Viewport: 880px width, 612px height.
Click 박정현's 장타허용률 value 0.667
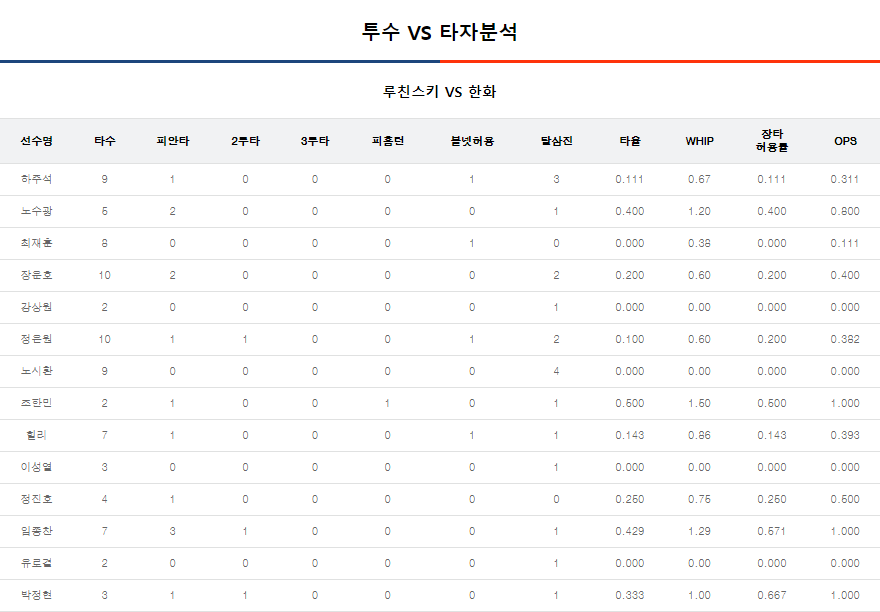coord(772,595)
